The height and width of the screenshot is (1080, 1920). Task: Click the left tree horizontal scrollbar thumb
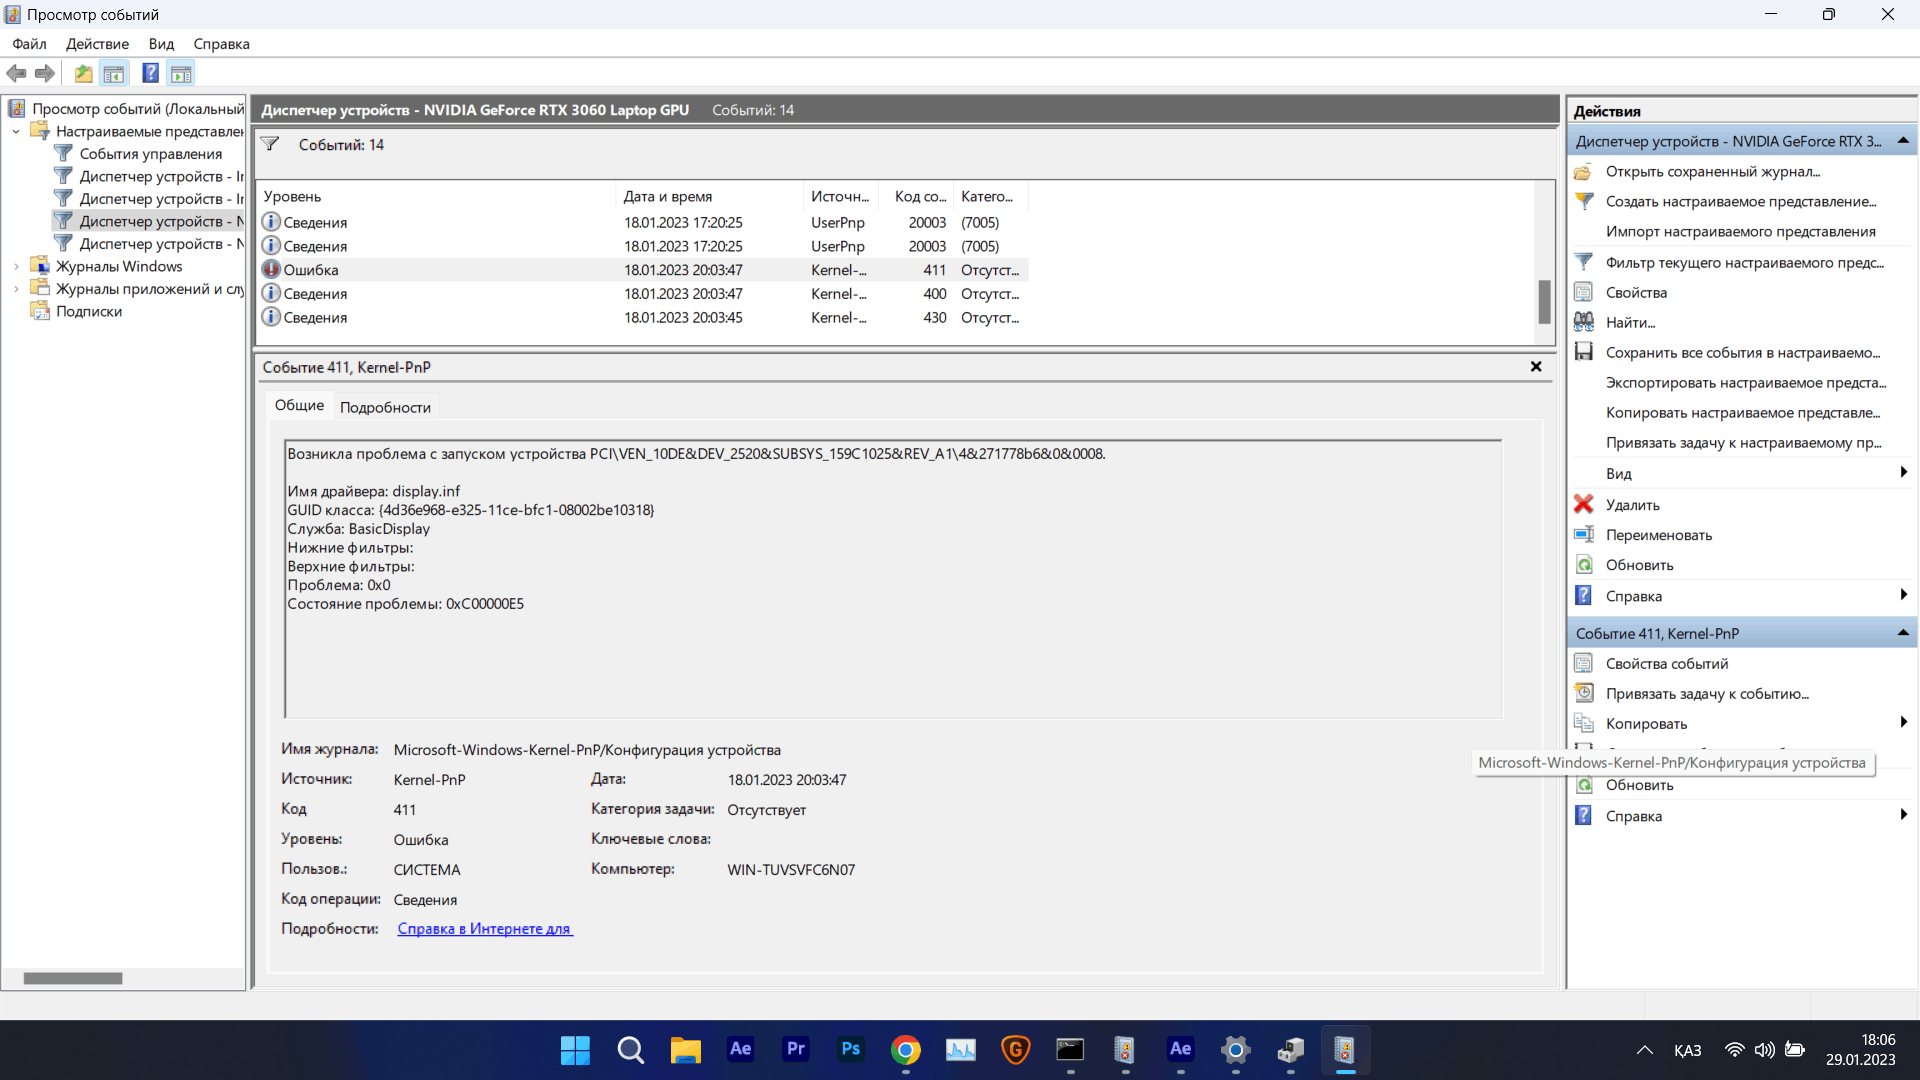pos(73,978)
